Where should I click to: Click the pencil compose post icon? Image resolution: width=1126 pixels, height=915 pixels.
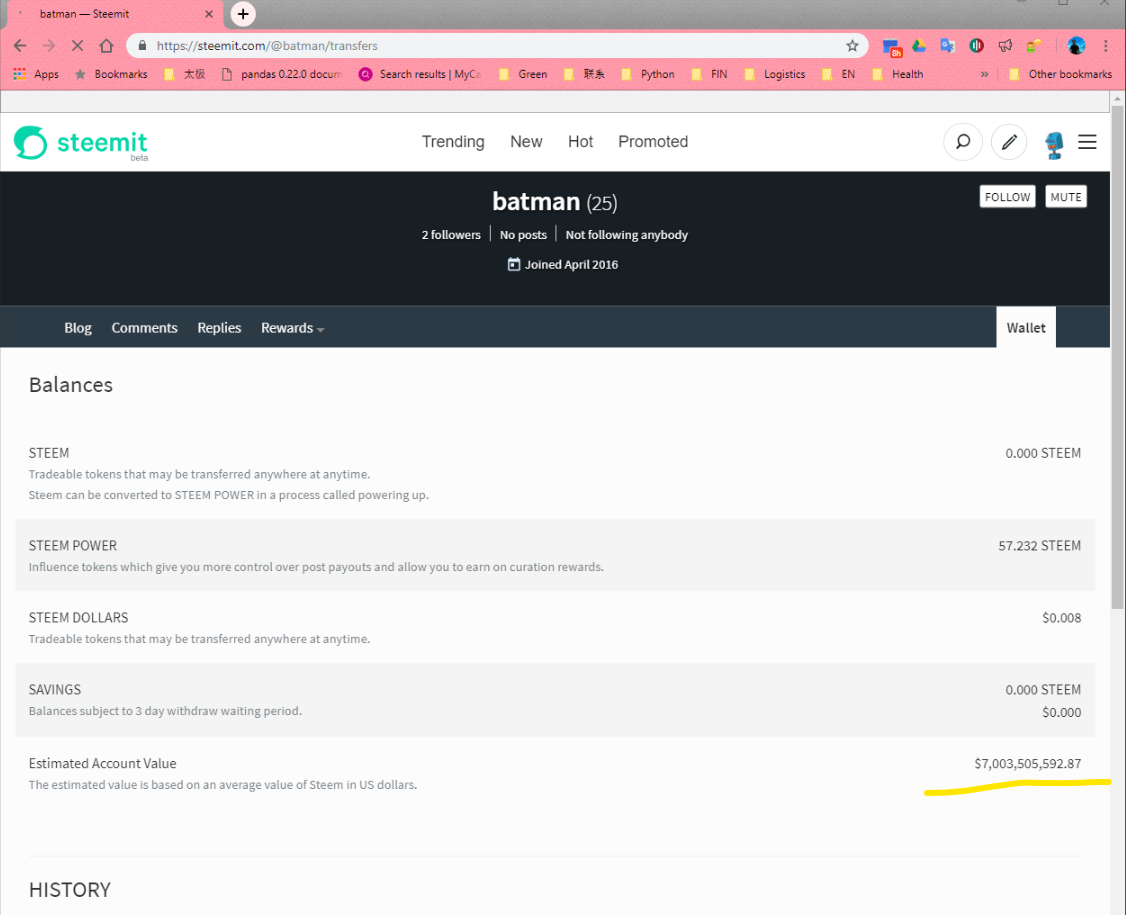pos(1009,142)
